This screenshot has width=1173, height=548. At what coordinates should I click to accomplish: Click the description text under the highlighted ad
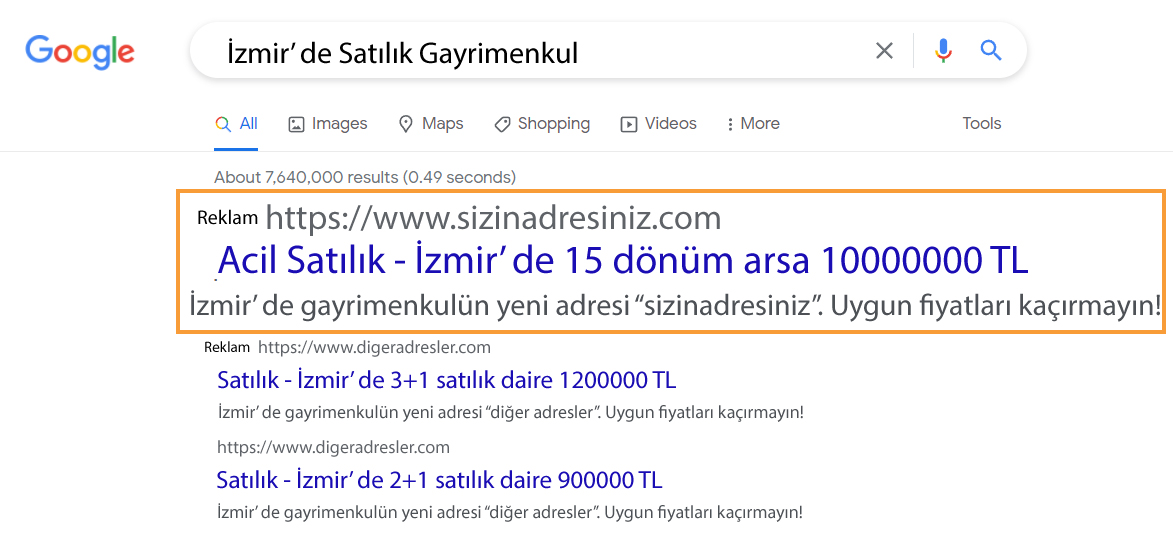pyautogui.click(x=674, y=306)
